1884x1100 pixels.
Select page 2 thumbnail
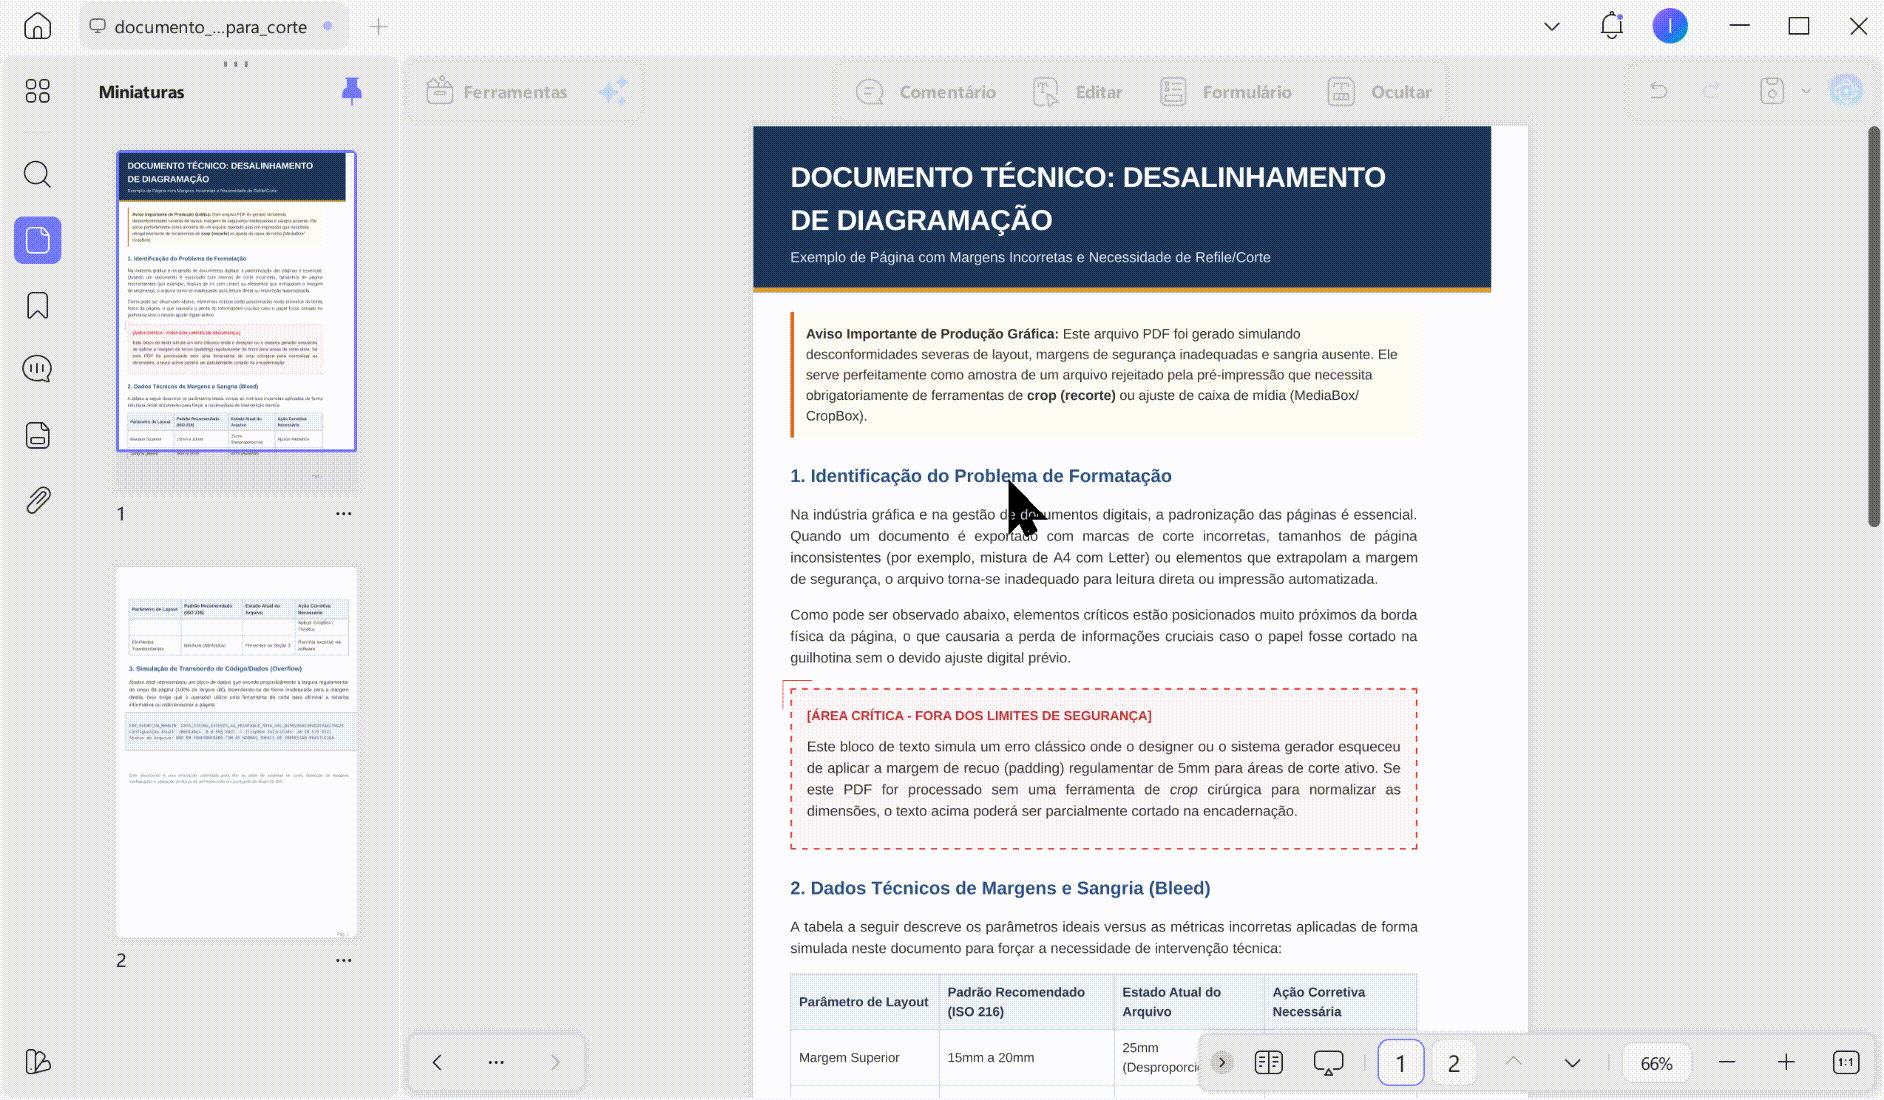click(236, 753)
